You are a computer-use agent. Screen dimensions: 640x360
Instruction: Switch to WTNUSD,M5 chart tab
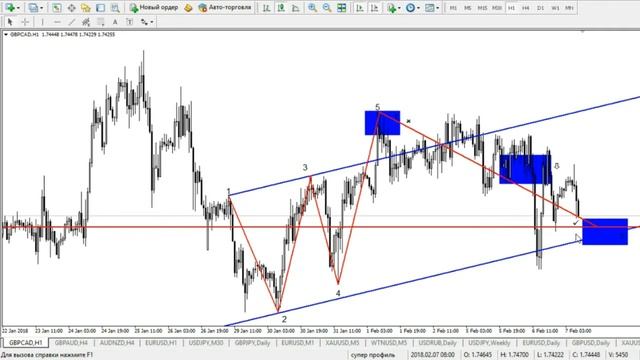click(x=389, y=343)
